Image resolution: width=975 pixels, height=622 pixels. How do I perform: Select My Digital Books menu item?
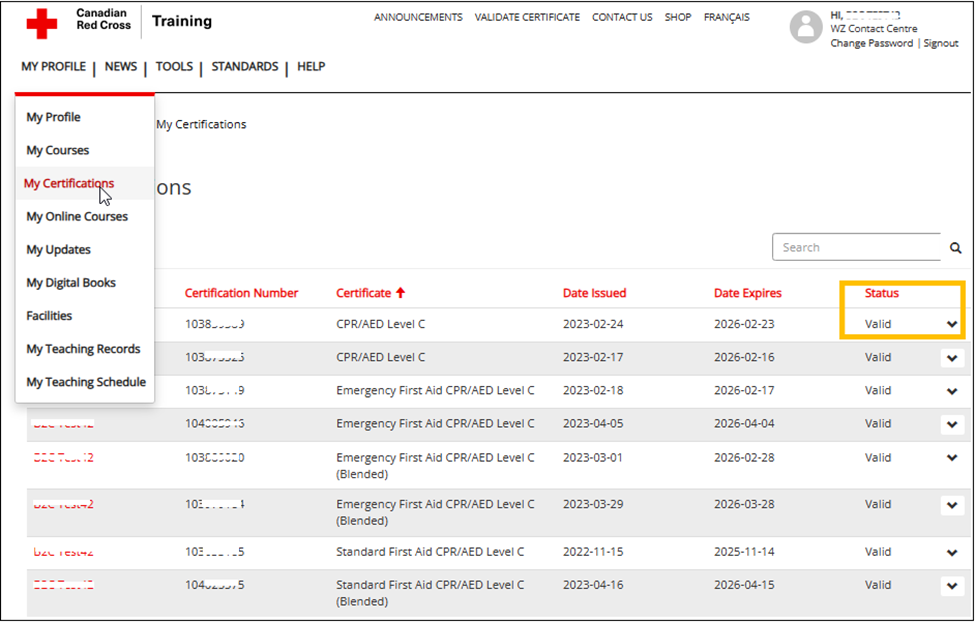(71, 282)
